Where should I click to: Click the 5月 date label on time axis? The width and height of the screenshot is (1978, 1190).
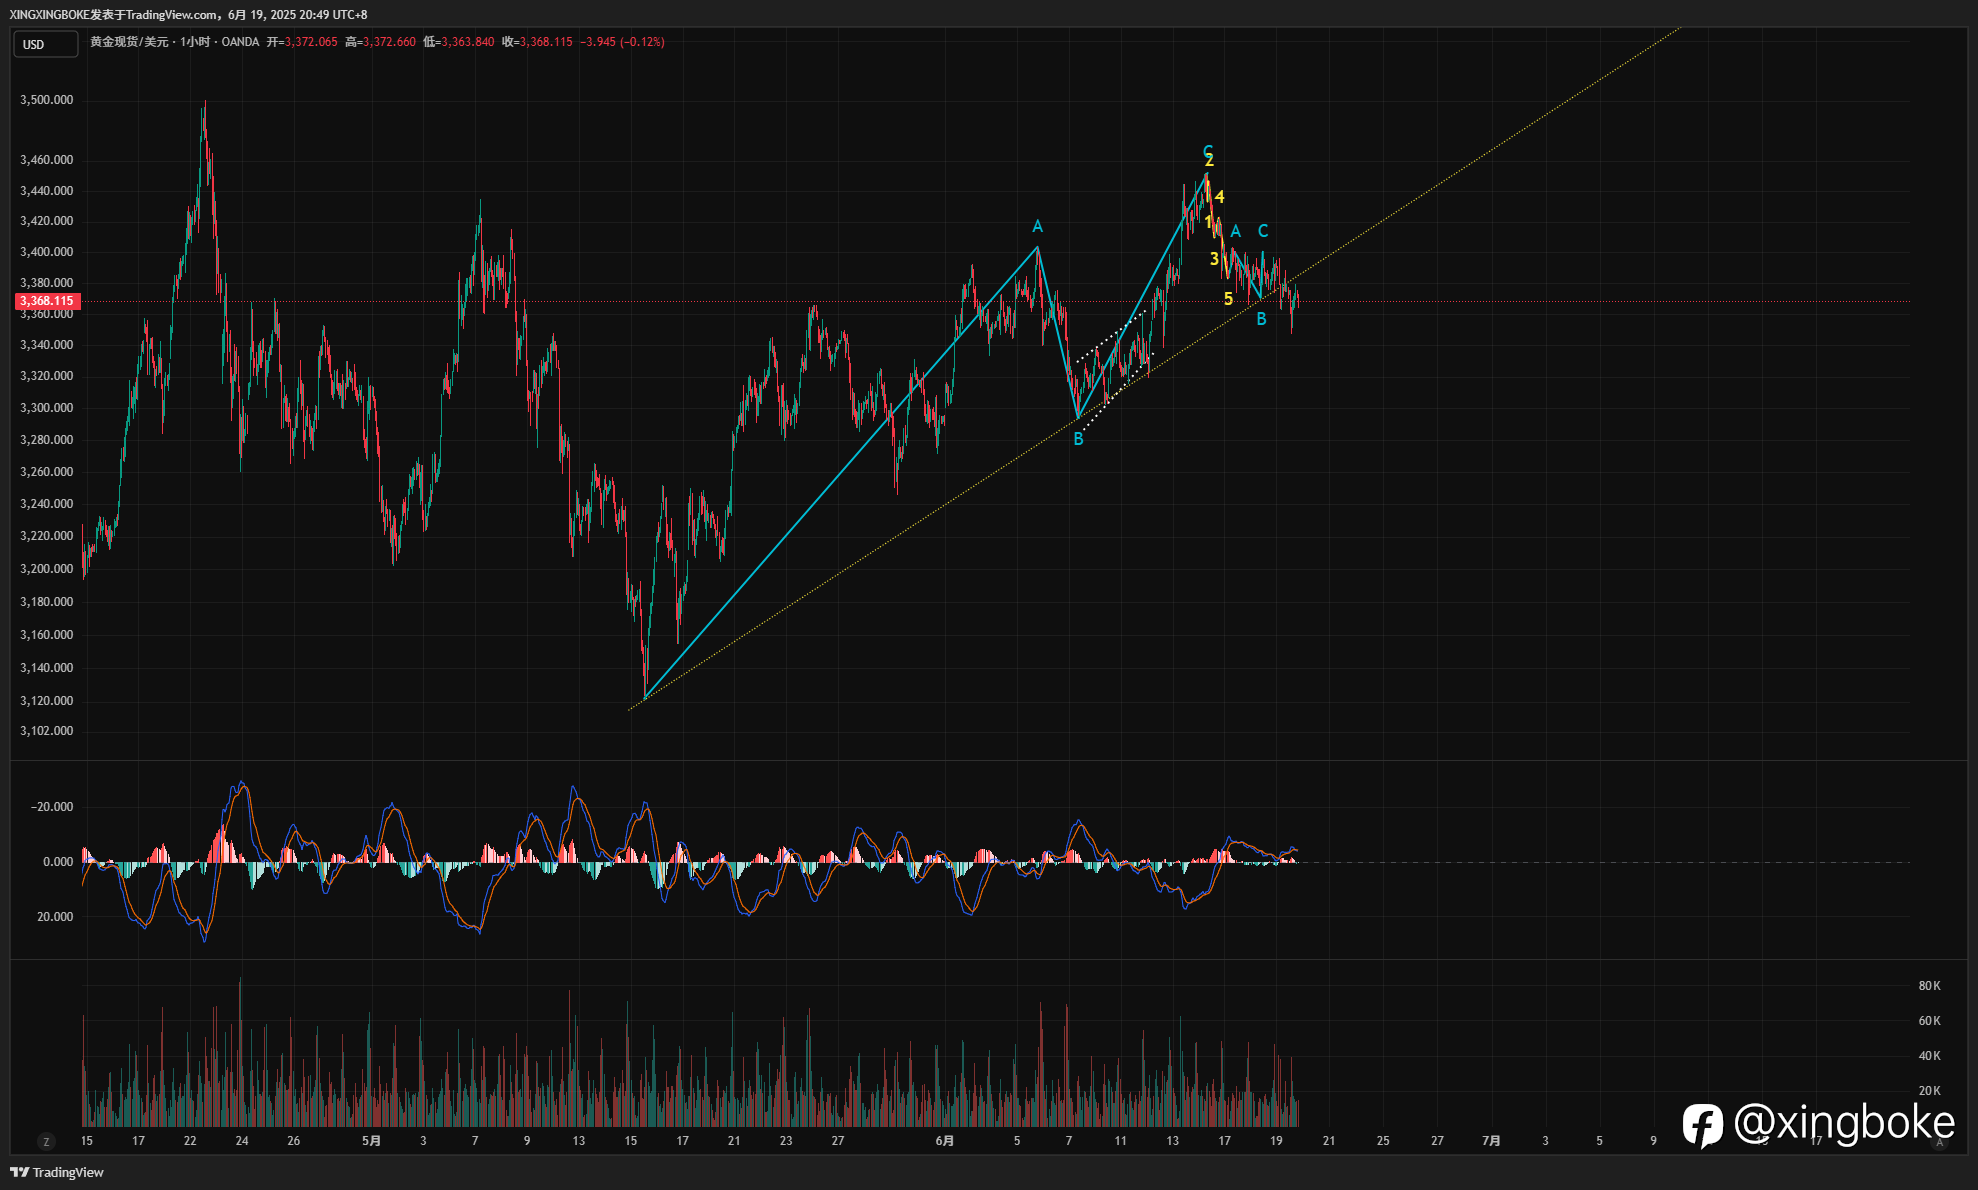[x=371, y=1141]
